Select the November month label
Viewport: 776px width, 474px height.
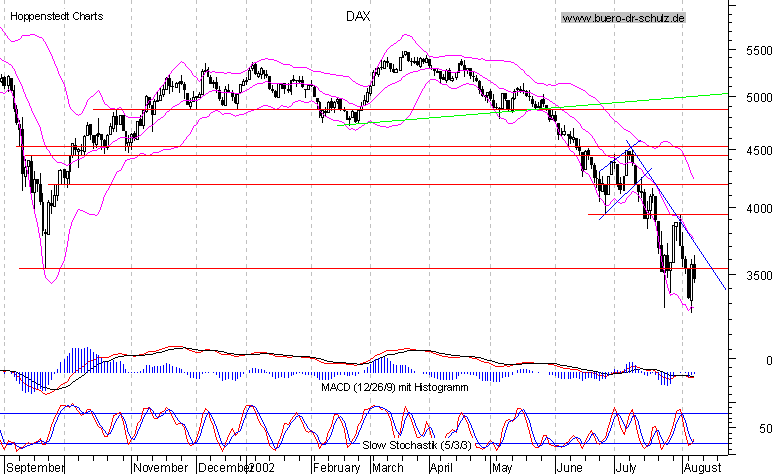161,468
